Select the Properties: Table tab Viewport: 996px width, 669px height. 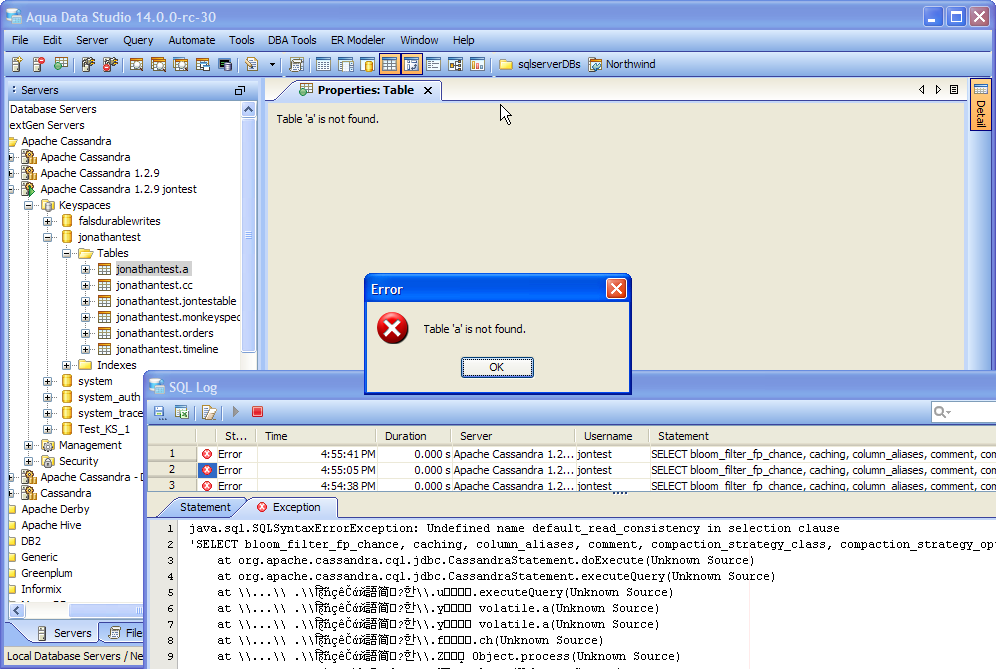[x=365, y=90]
